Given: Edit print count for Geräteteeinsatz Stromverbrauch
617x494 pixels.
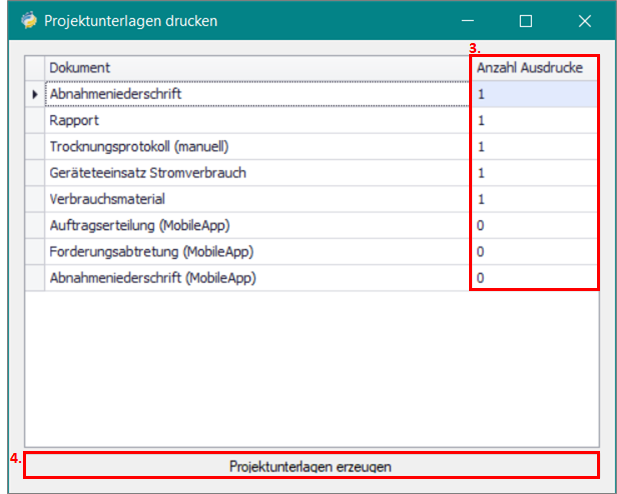Looking at the screenshot, I should pyautogui.click(x=534, y=173).
